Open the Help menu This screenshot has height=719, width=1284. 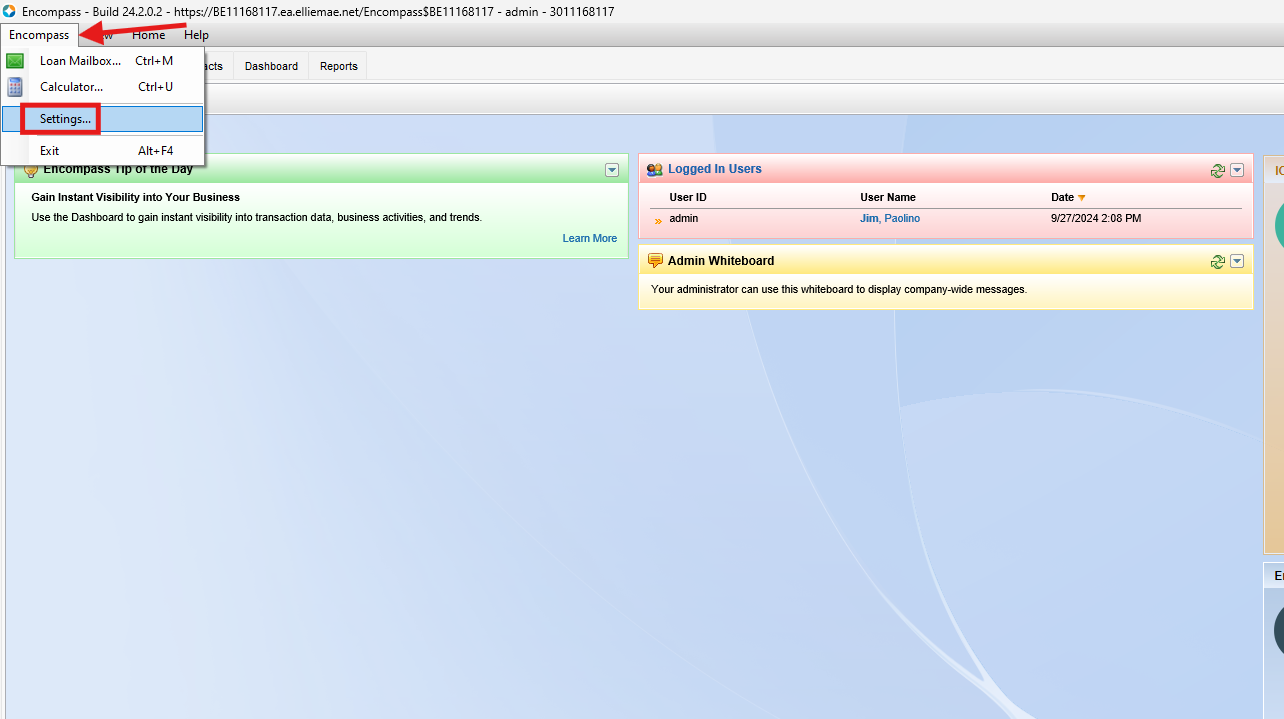click(196, 35)
